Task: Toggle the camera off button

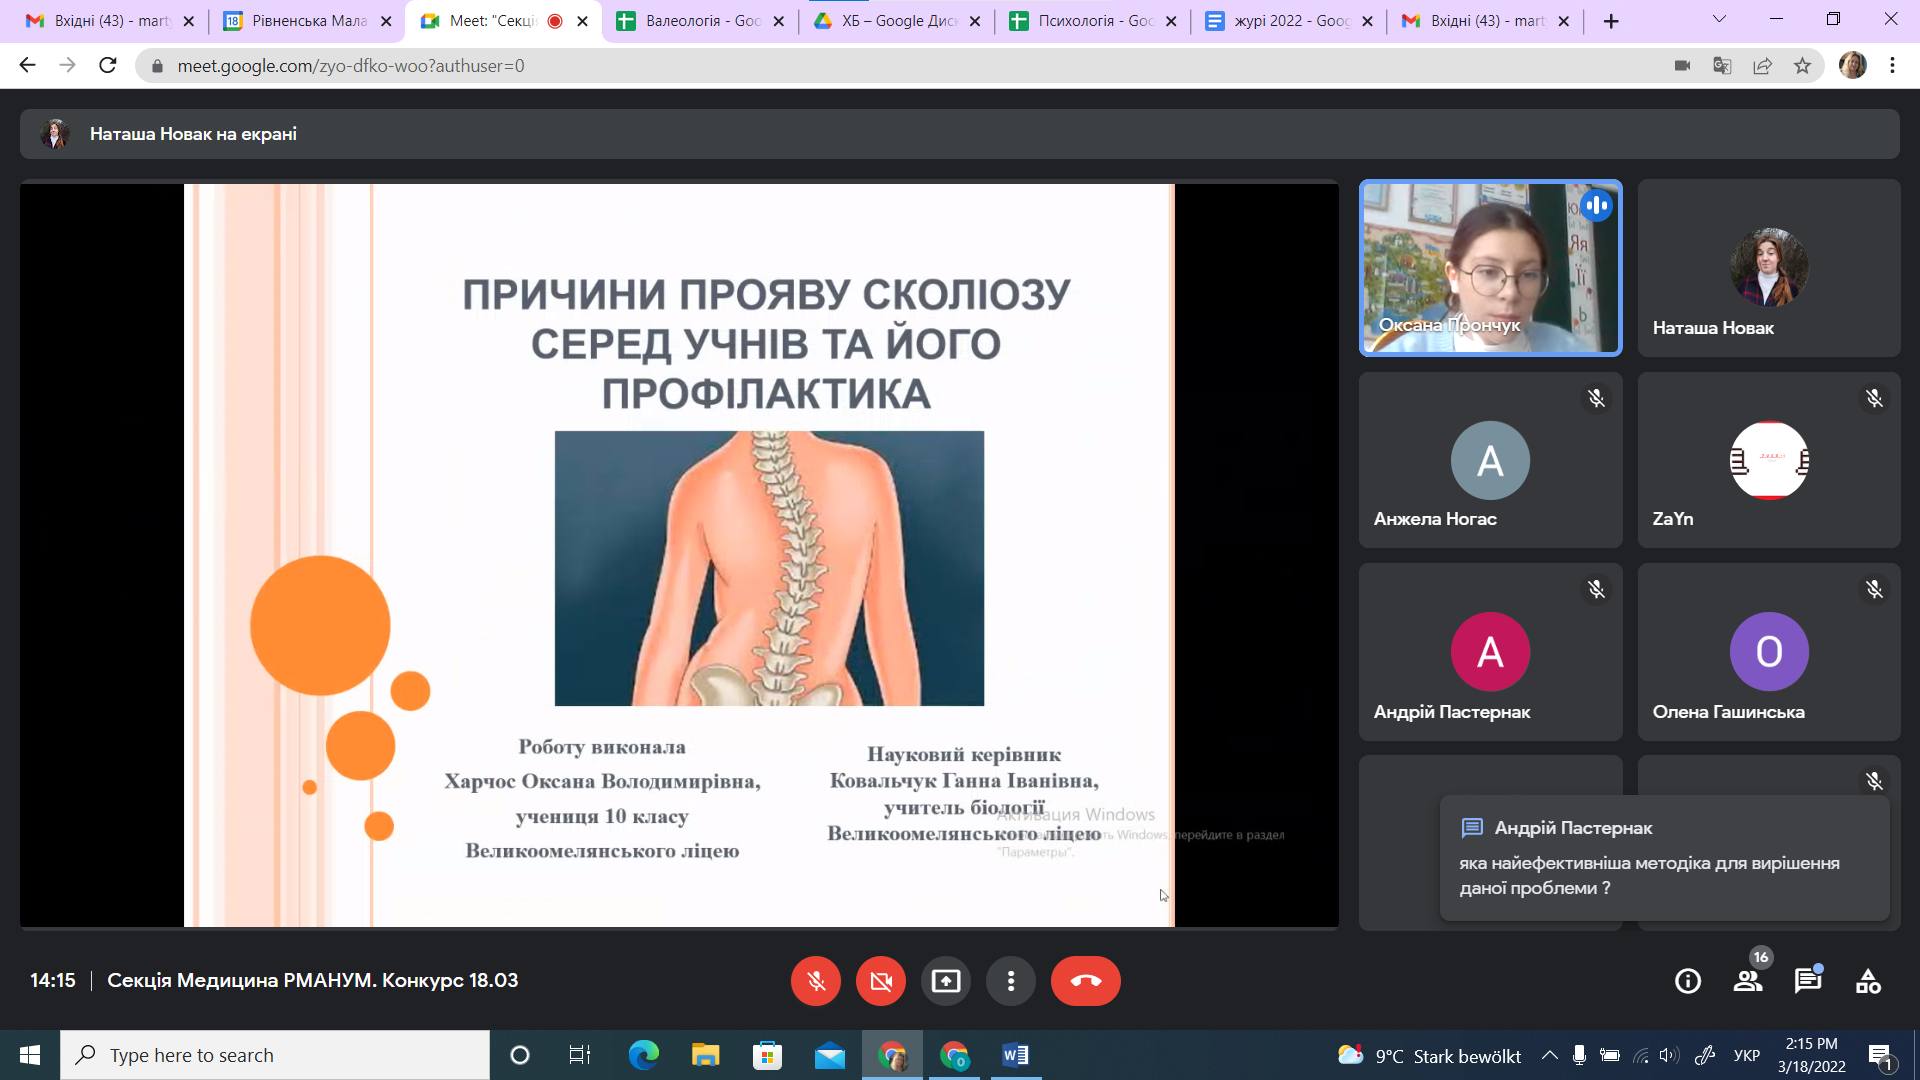Action: click(x=881, y=981)
